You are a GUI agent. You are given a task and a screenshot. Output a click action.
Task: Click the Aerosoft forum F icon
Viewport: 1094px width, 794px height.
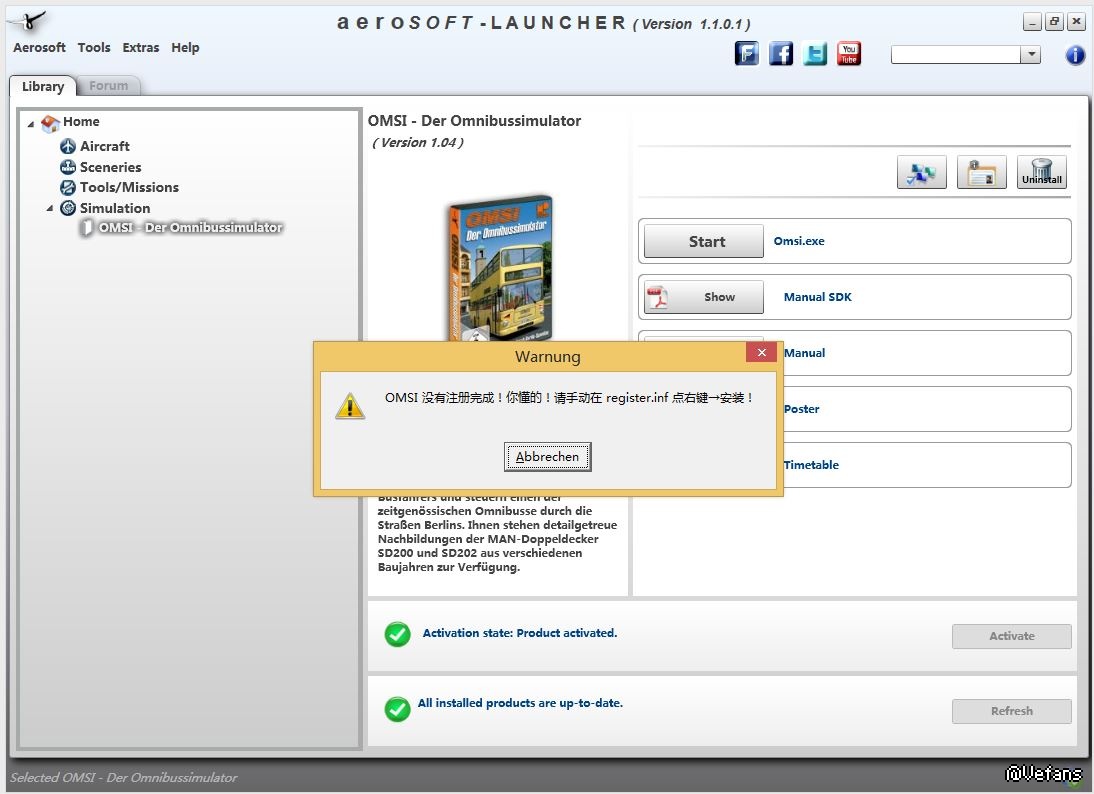(x=747, y=54)
